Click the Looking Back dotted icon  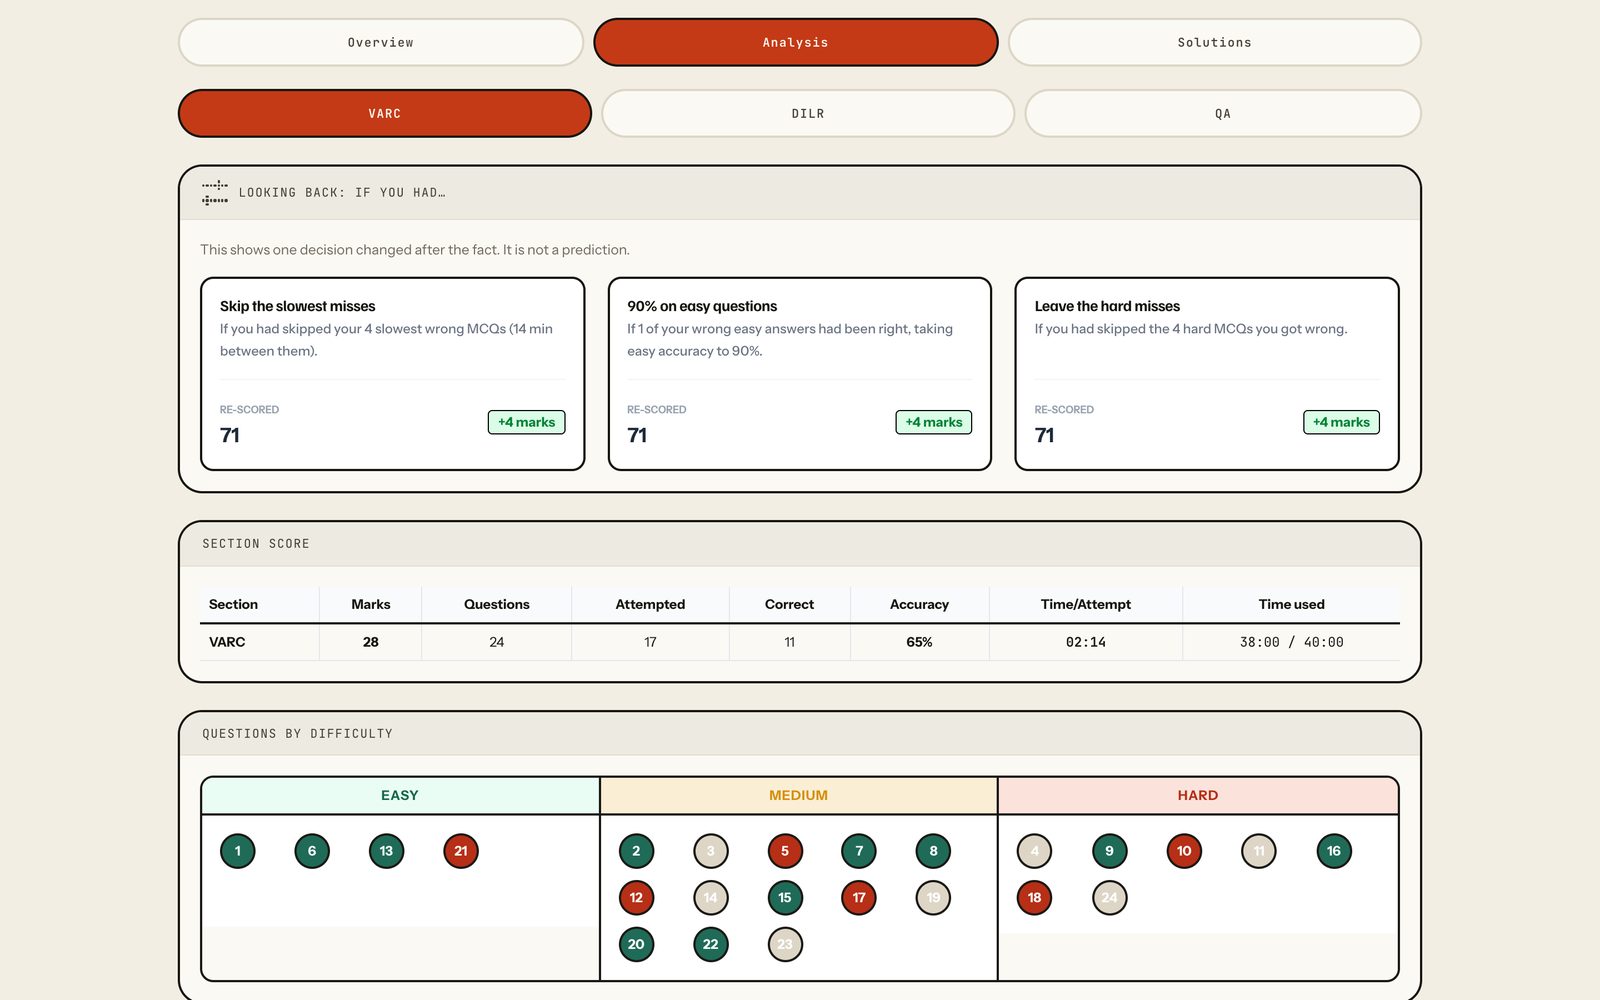(215, 192)
